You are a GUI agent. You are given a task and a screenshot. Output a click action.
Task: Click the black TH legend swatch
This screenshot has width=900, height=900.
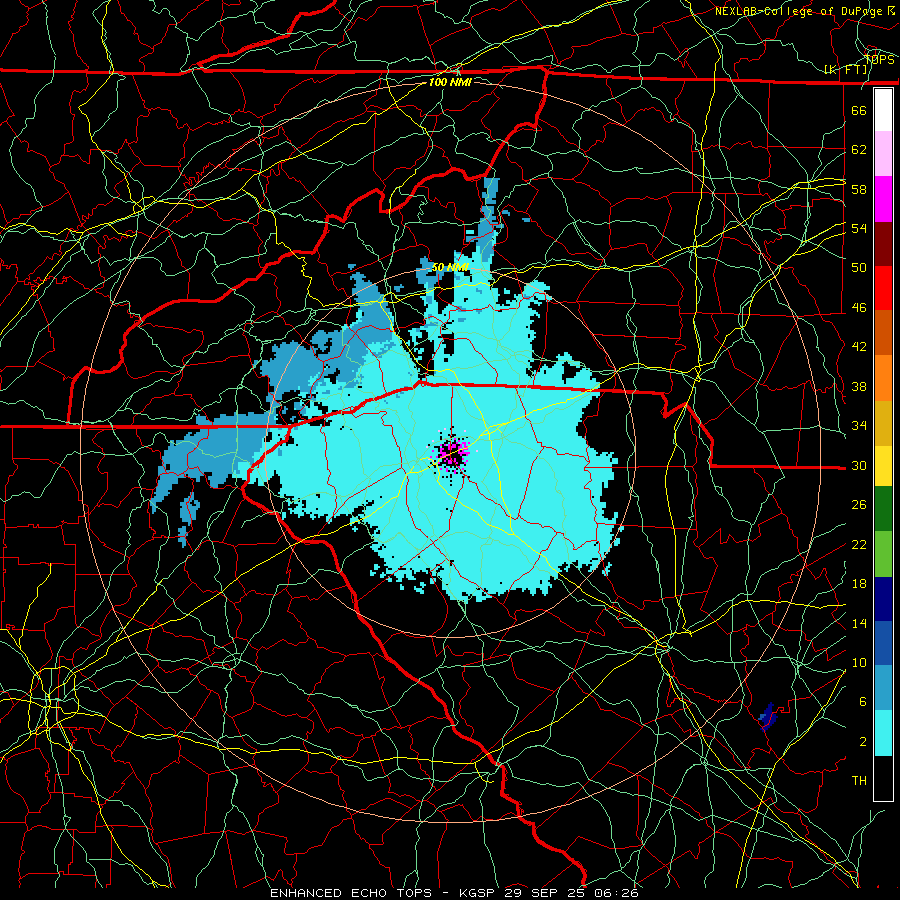click(883, 778)
